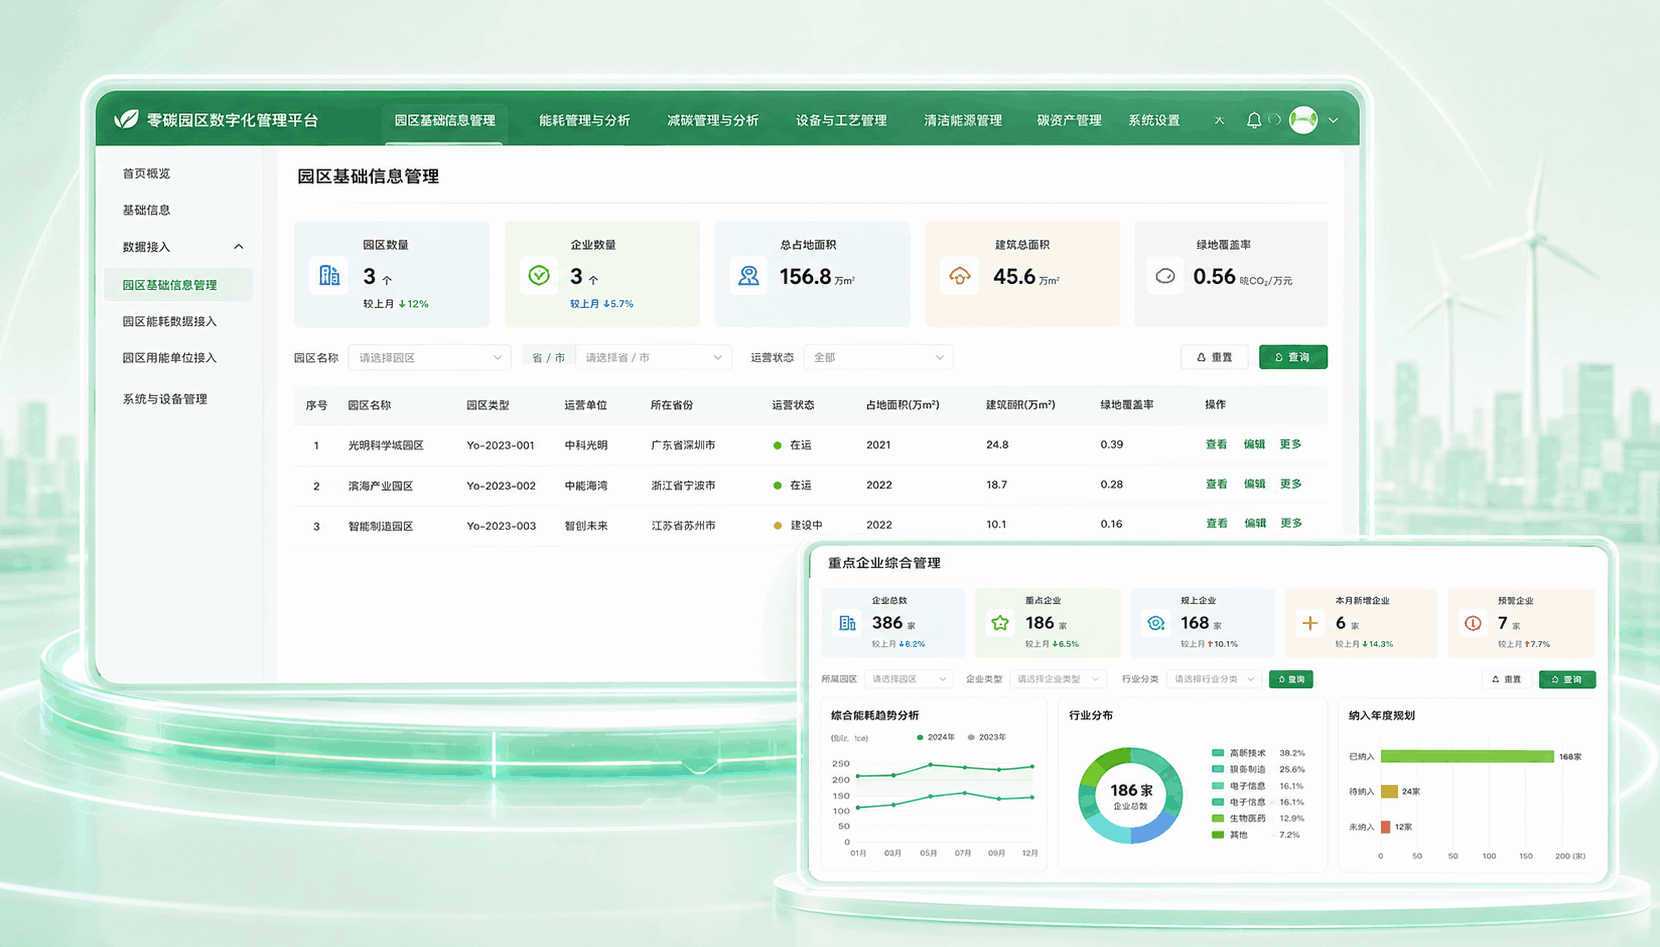Click 重置 button in 重点企业综合管理 panel
Image resolution: width=1660 pixels, height=947 pixels.
click(x=1506, y=679)
